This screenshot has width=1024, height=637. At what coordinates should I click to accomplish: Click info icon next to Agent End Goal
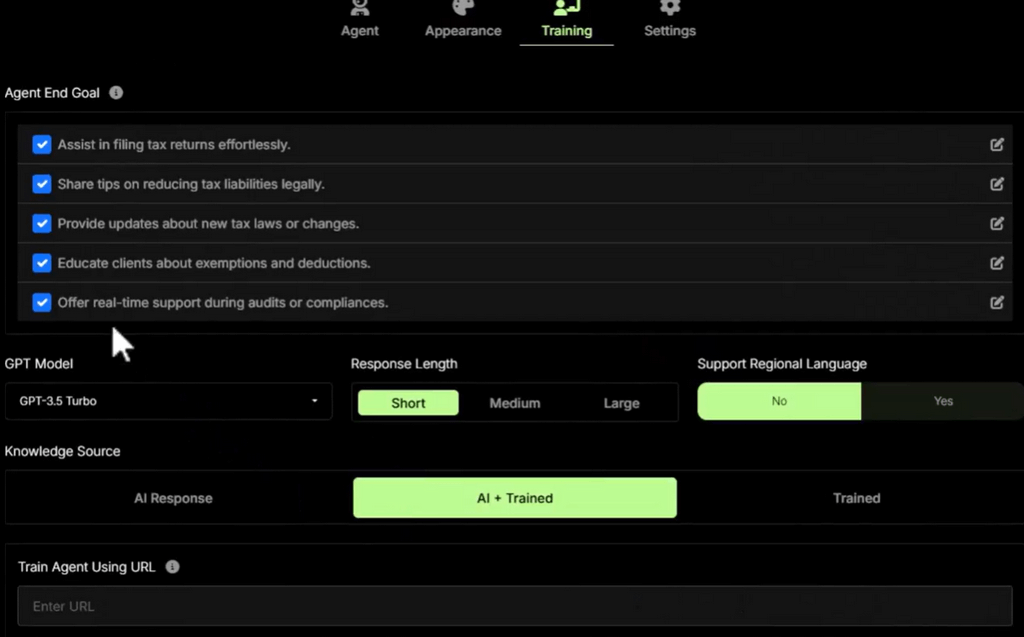tap(116, 93)
